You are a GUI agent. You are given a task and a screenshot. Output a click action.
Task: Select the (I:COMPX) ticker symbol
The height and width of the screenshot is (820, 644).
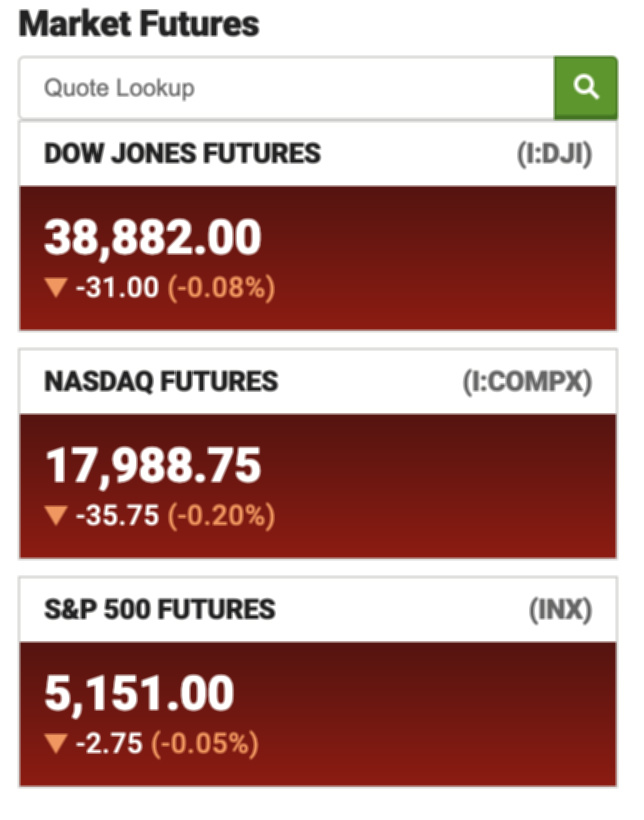point(527,382)
